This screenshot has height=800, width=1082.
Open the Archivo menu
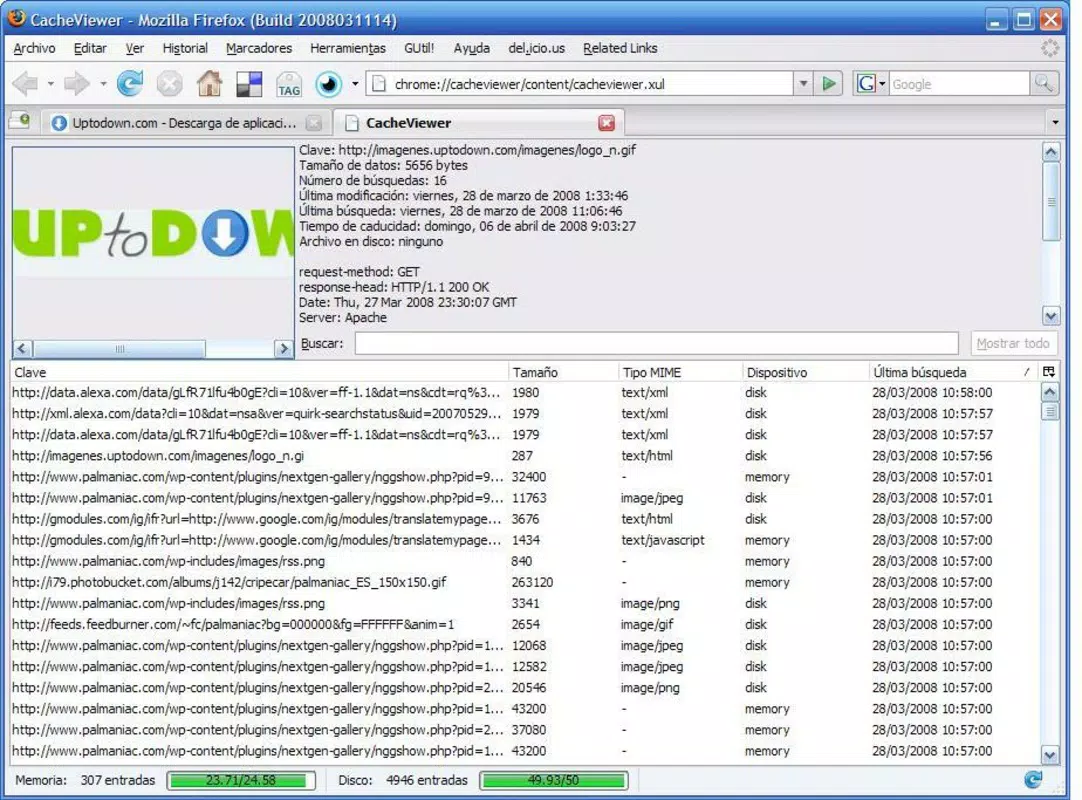(x=35, y=48)
